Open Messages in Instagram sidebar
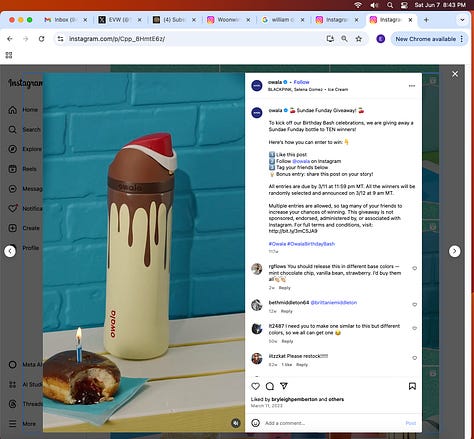The width and height of the screenshot is (474, 439). pyautogui.click(x=25, y=189)
